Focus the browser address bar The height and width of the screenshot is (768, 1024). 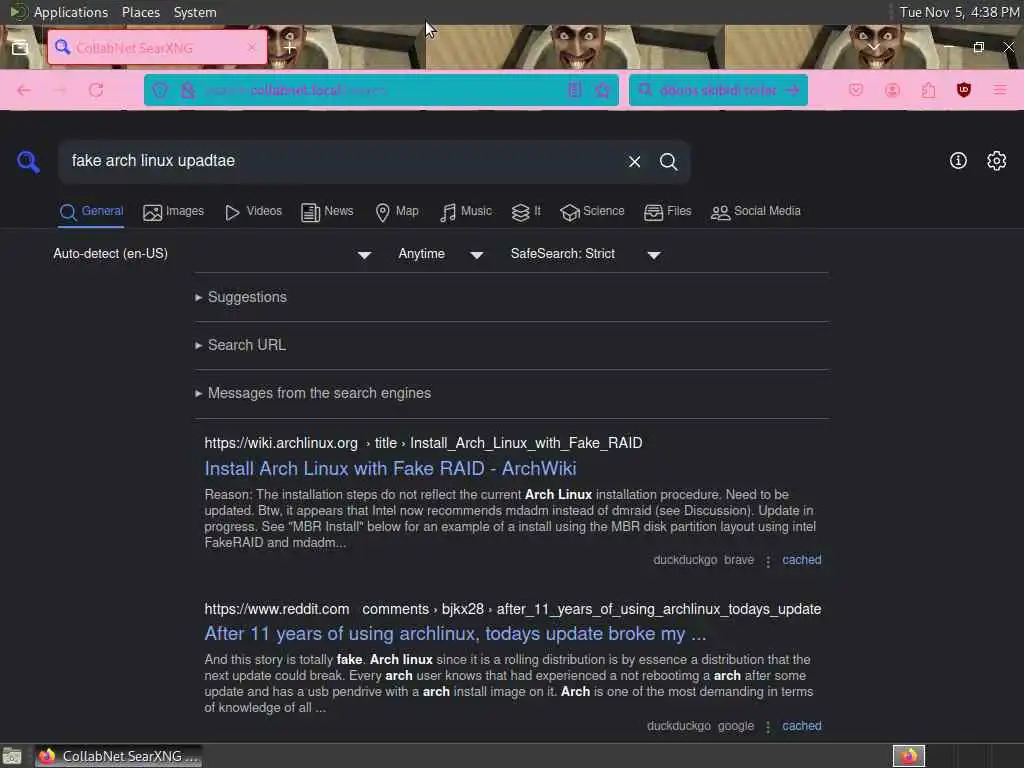click(x=379, y=90)
